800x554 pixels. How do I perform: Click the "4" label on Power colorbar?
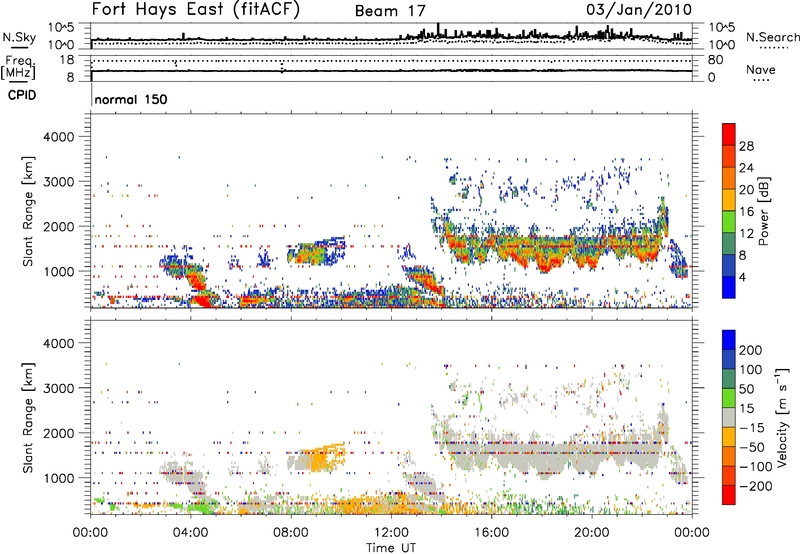coord(743,277)
